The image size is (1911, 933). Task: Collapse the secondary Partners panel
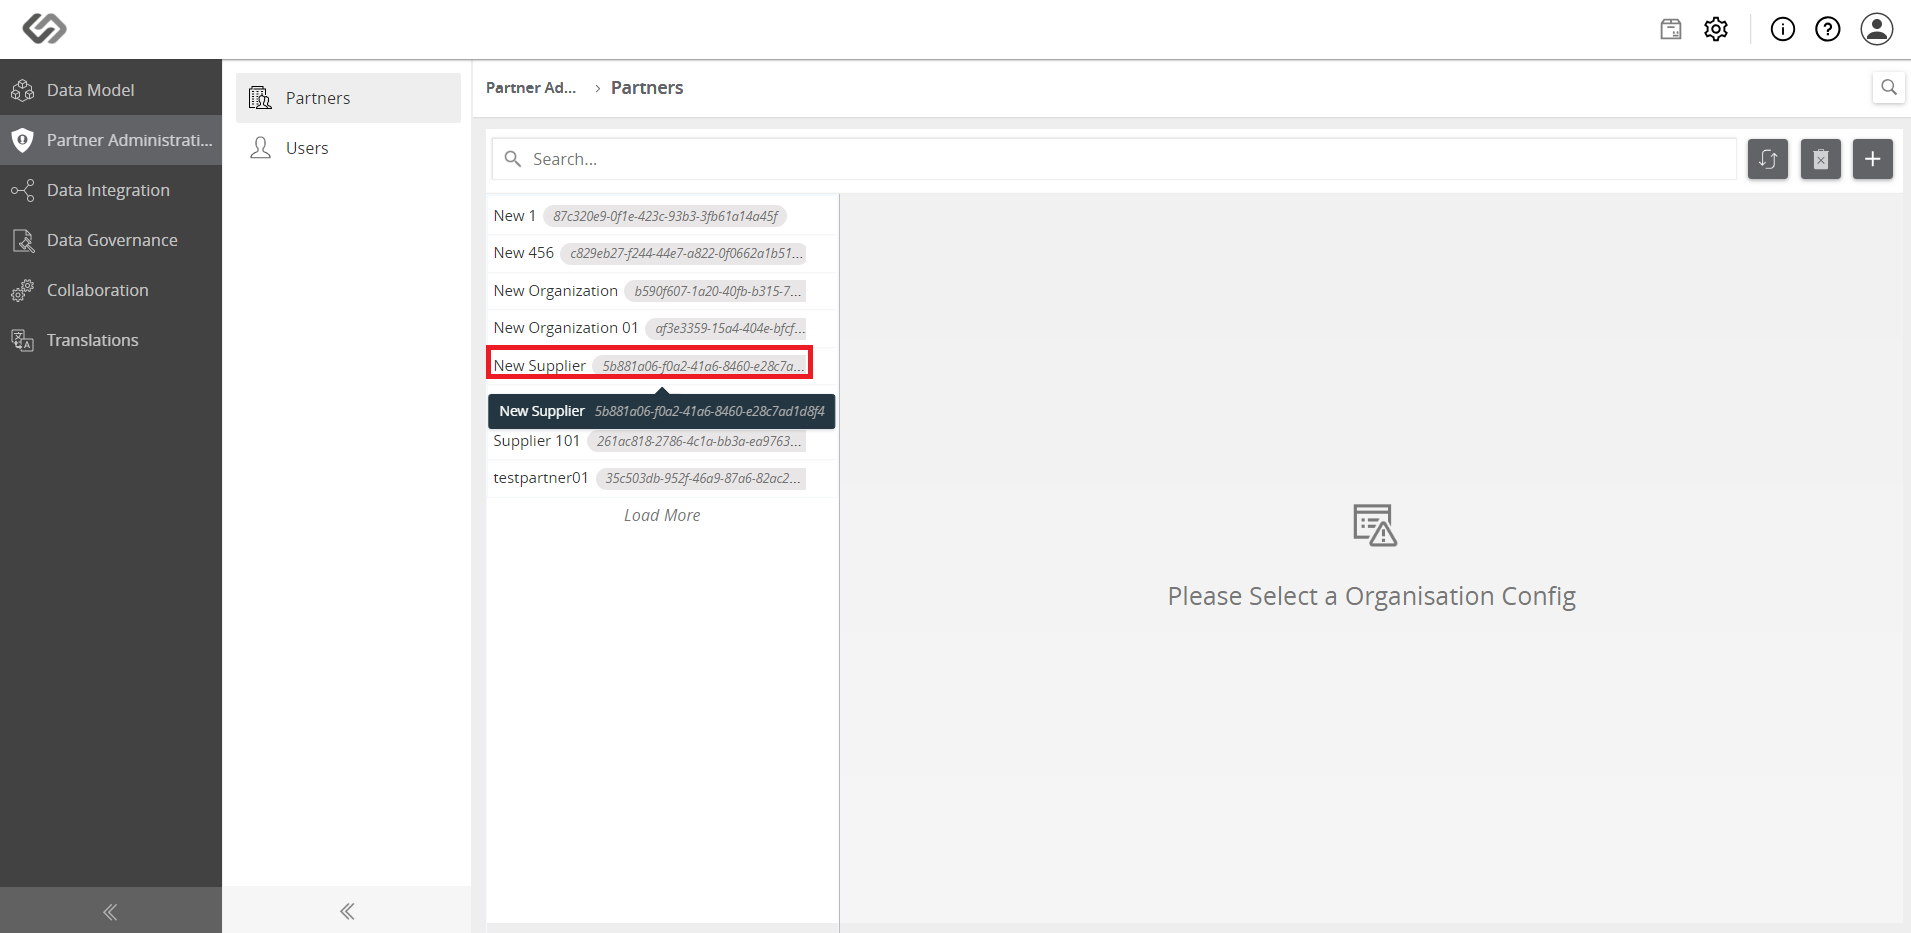[347, 911]
